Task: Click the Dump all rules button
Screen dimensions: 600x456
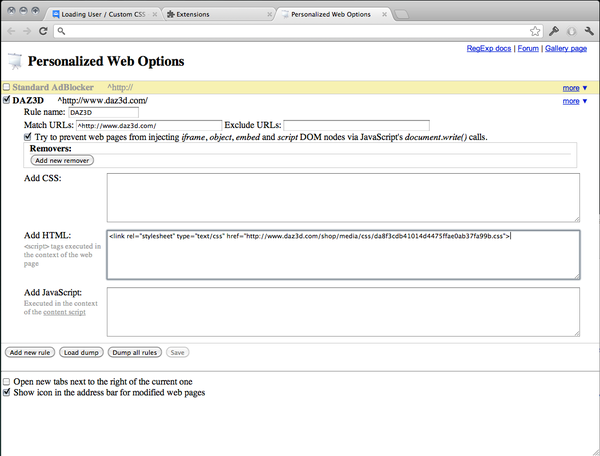Action: 135,352
